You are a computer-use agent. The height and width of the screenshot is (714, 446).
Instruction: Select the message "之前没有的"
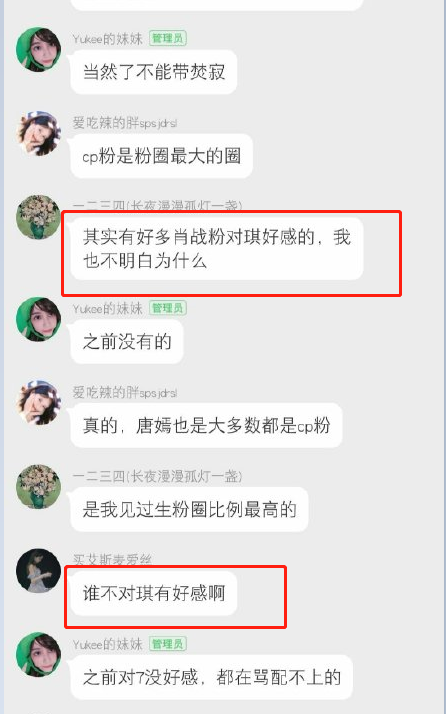click(x=127, y=342)
